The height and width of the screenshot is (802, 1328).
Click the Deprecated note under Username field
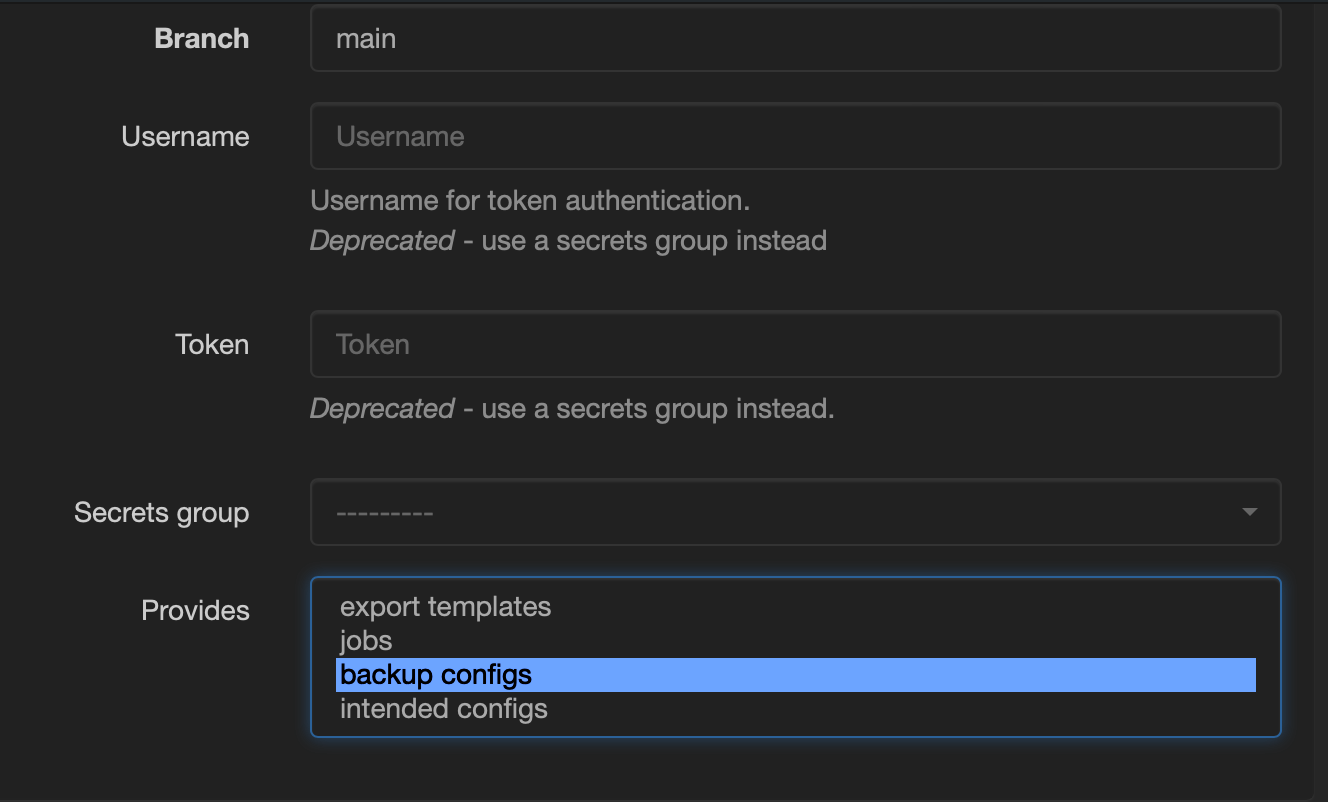(x=568, y=241)
